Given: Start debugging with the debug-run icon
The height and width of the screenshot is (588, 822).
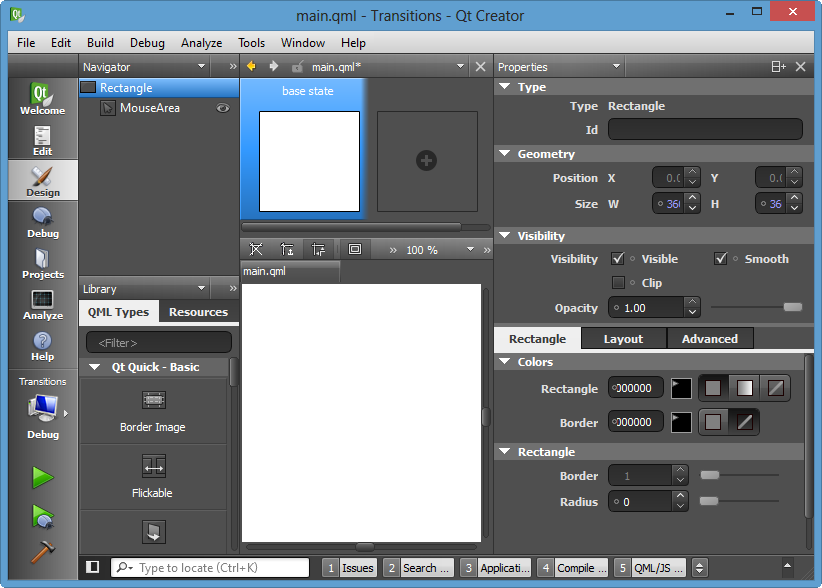Looking at the screenshot, I should click(42, 516).
